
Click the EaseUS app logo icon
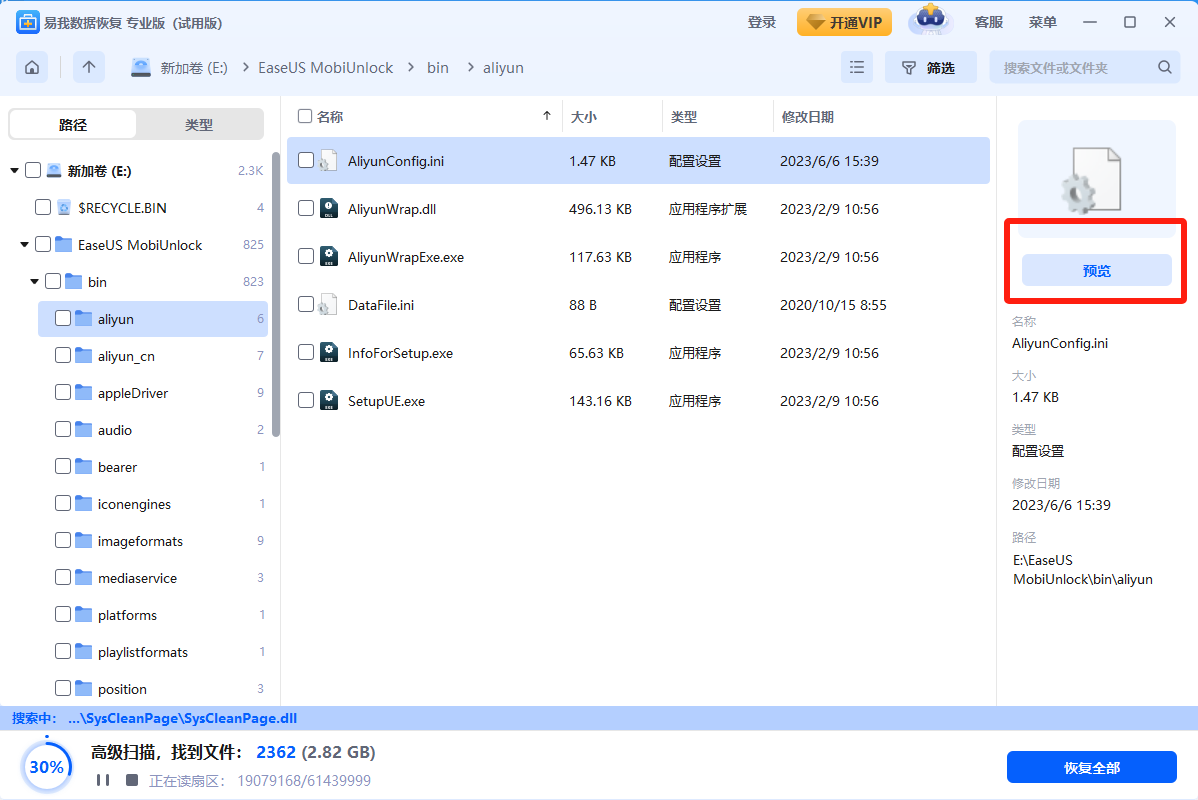click(28, 23)
